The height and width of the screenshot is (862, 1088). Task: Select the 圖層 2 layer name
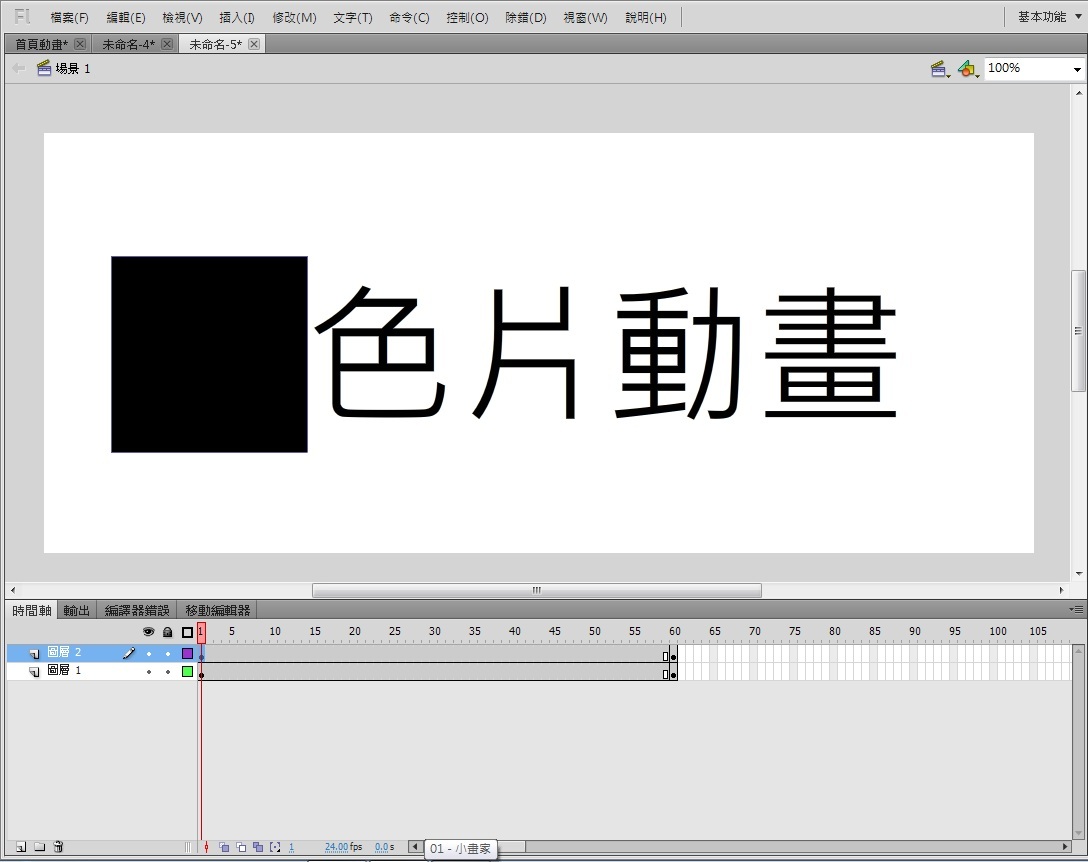64,652
